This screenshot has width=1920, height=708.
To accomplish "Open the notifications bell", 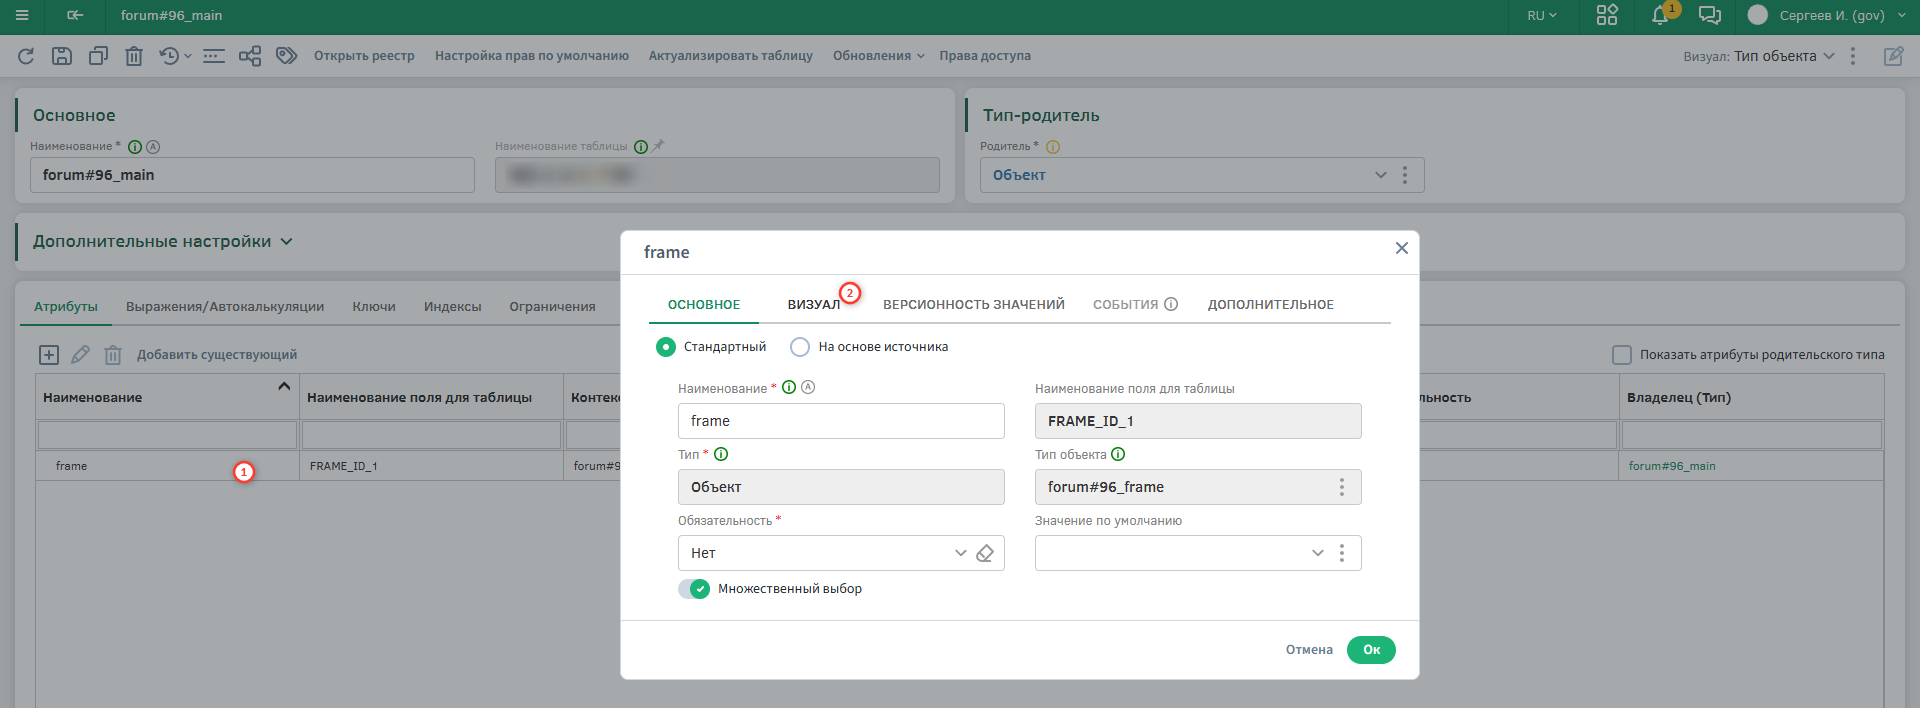I will tap(1660, 15).
